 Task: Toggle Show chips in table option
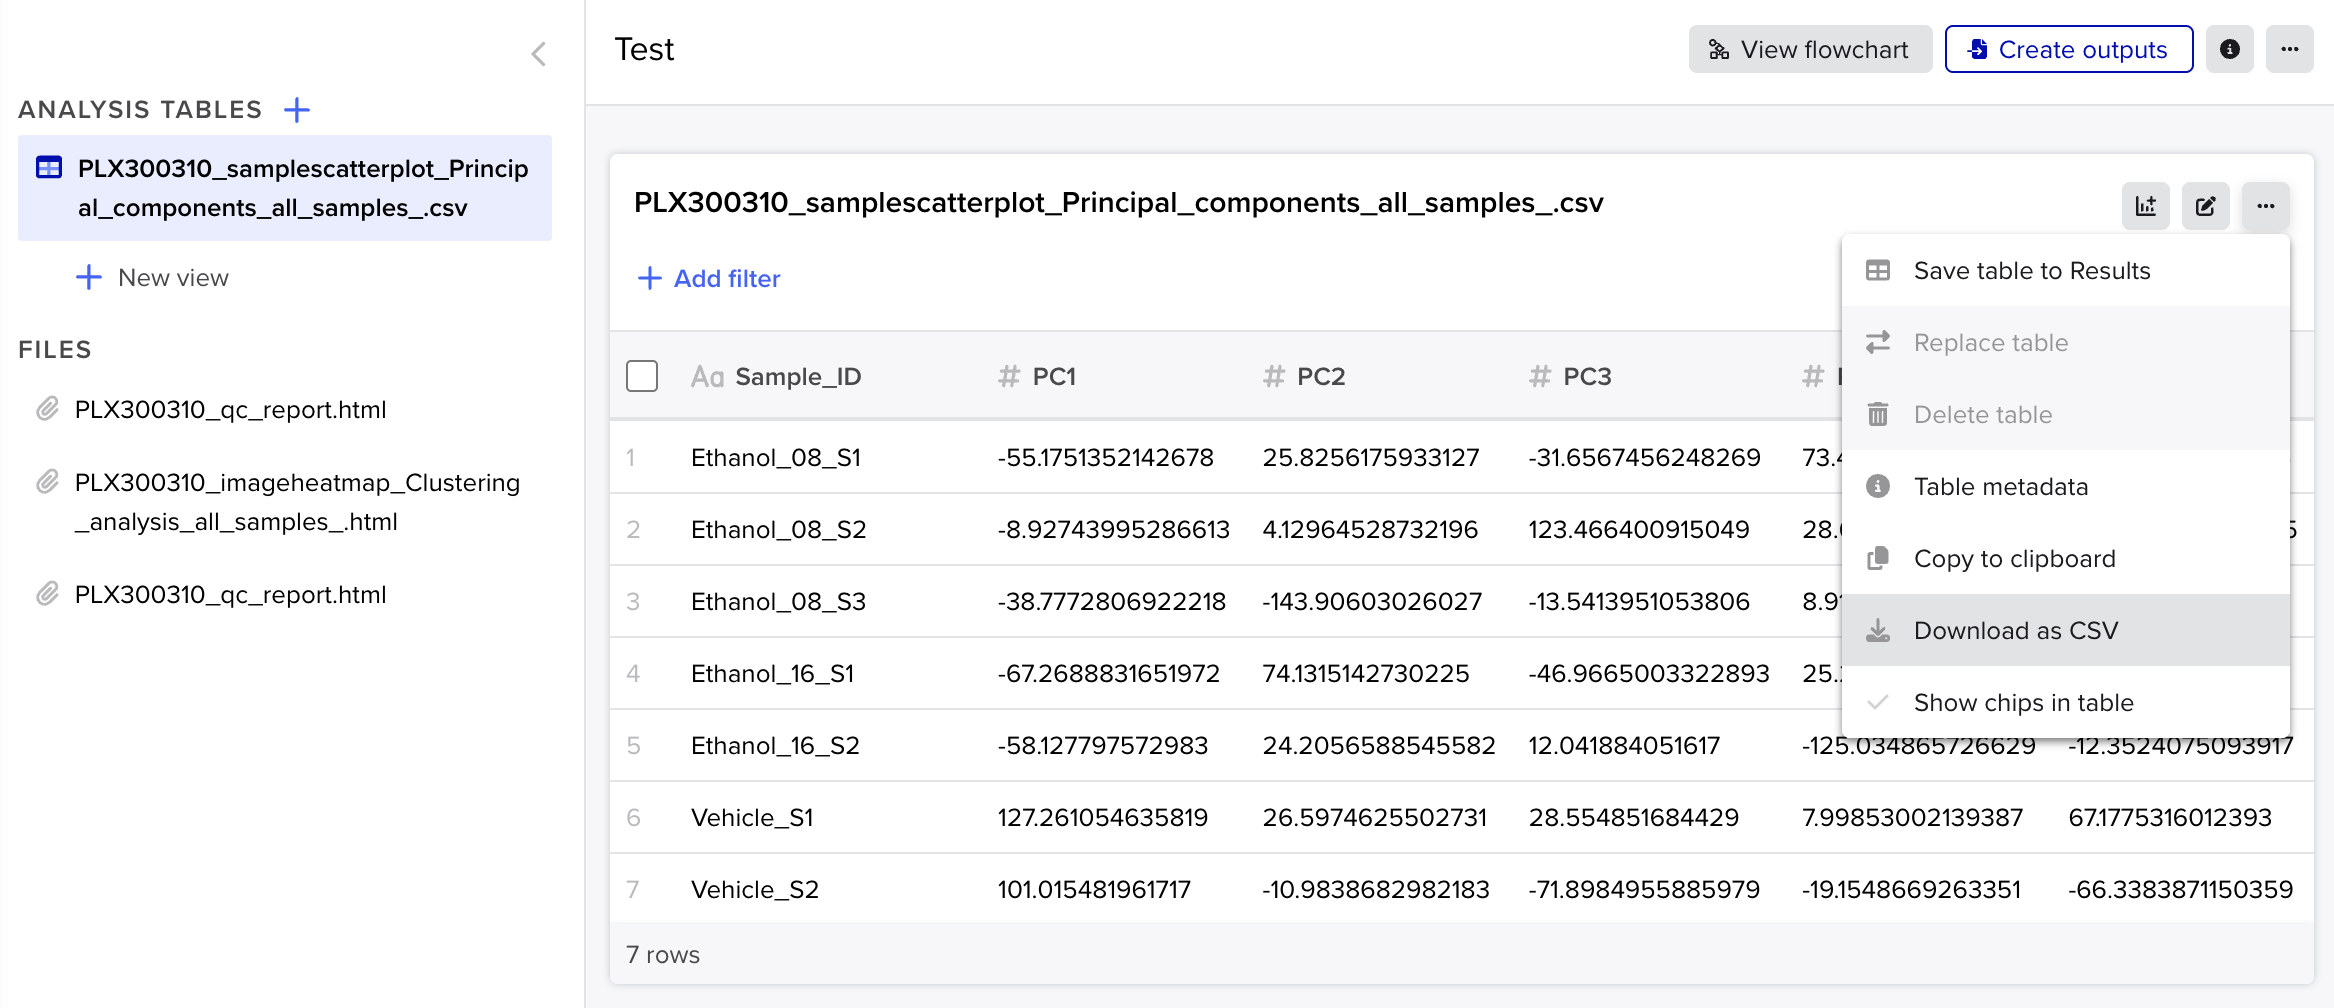point(2023,702)
